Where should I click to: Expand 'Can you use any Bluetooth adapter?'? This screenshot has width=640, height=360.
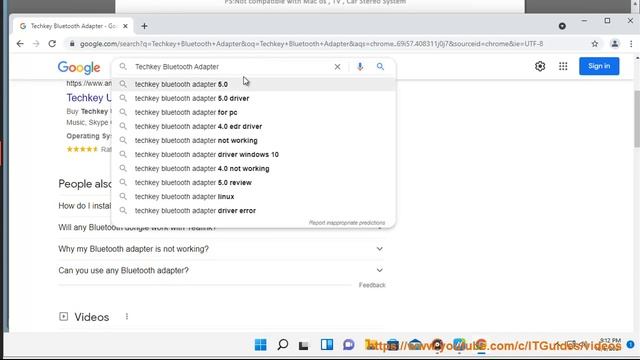click(x=221, y=271)
